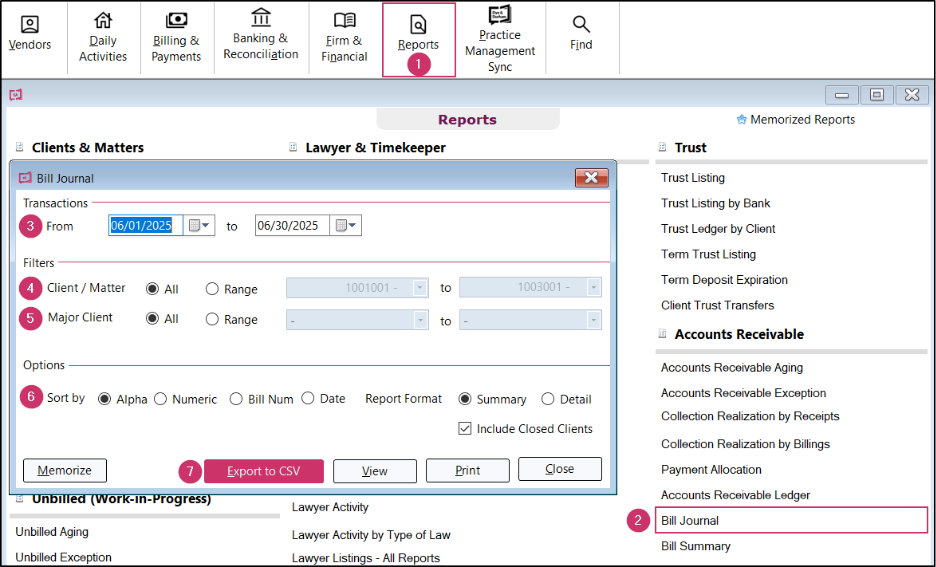
Task: Sort by Bill Num
Action: coord(236,399)
